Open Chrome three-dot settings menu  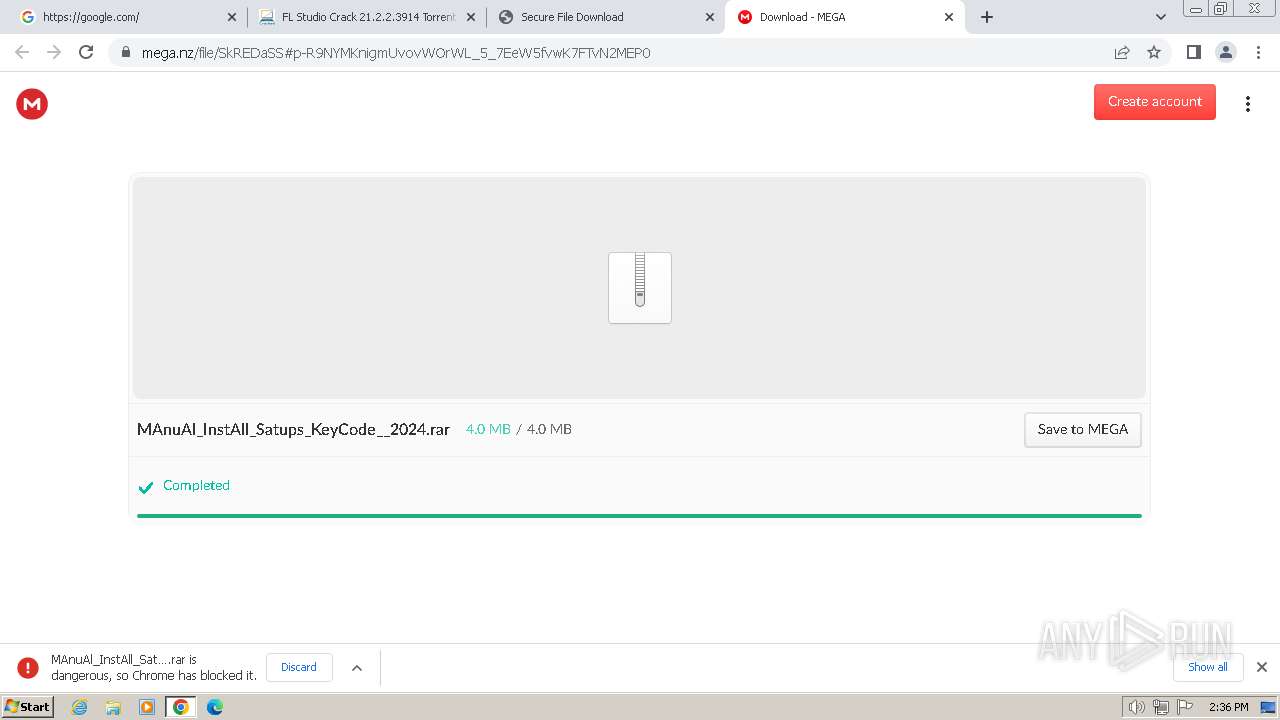click(1258, 52)
